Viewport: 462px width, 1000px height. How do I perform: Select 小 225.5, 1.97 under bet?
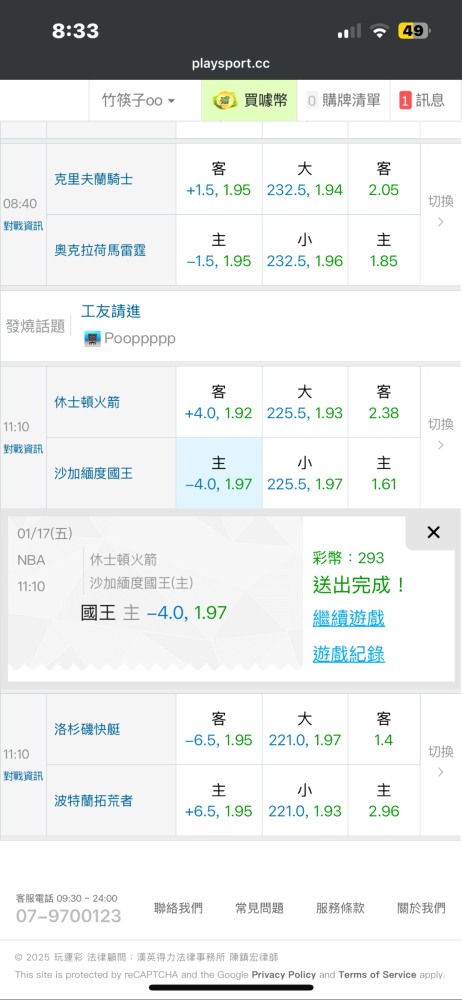coord(304,473)
